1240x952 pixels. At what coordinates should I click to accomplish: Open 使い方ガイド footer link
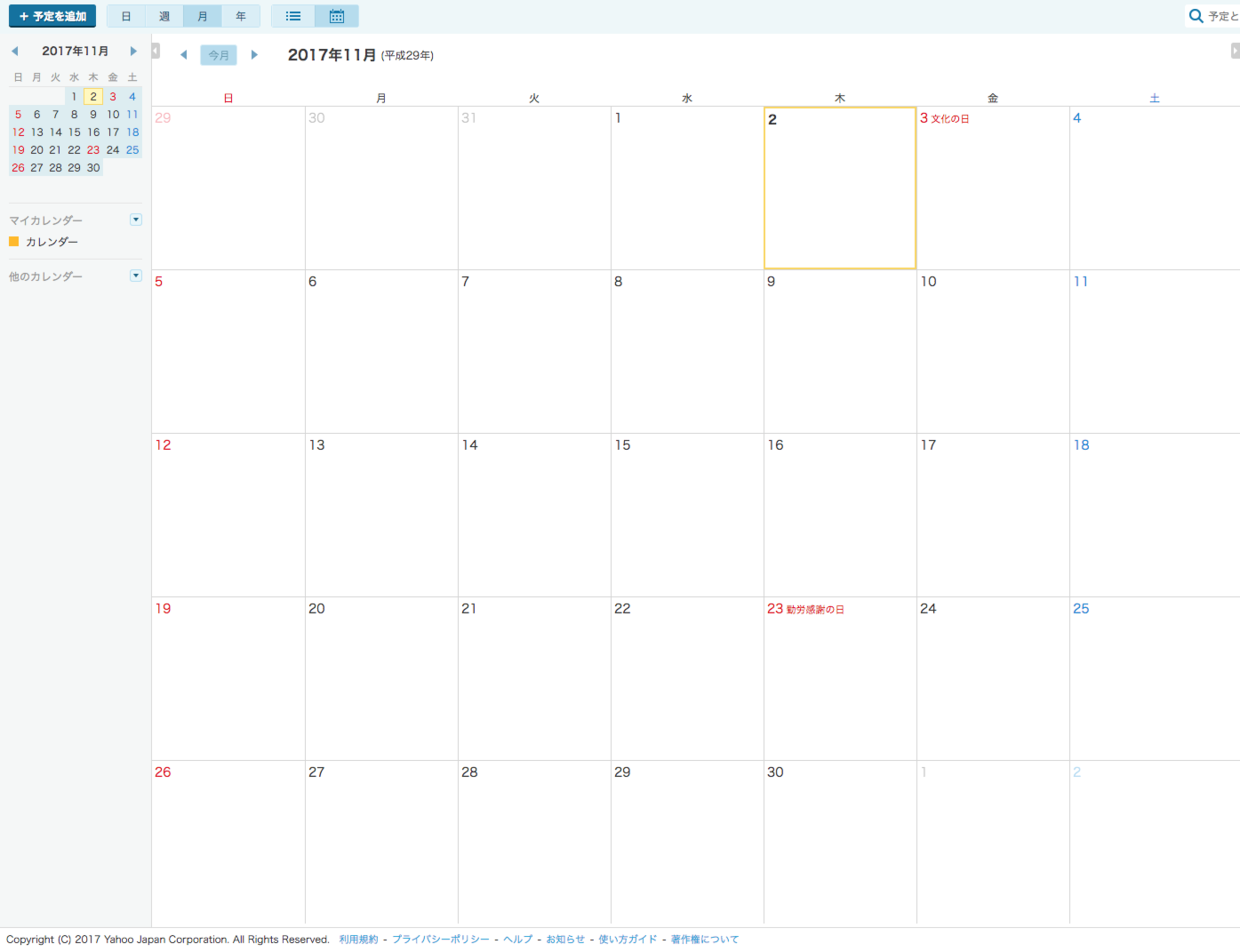pos(628,939)
